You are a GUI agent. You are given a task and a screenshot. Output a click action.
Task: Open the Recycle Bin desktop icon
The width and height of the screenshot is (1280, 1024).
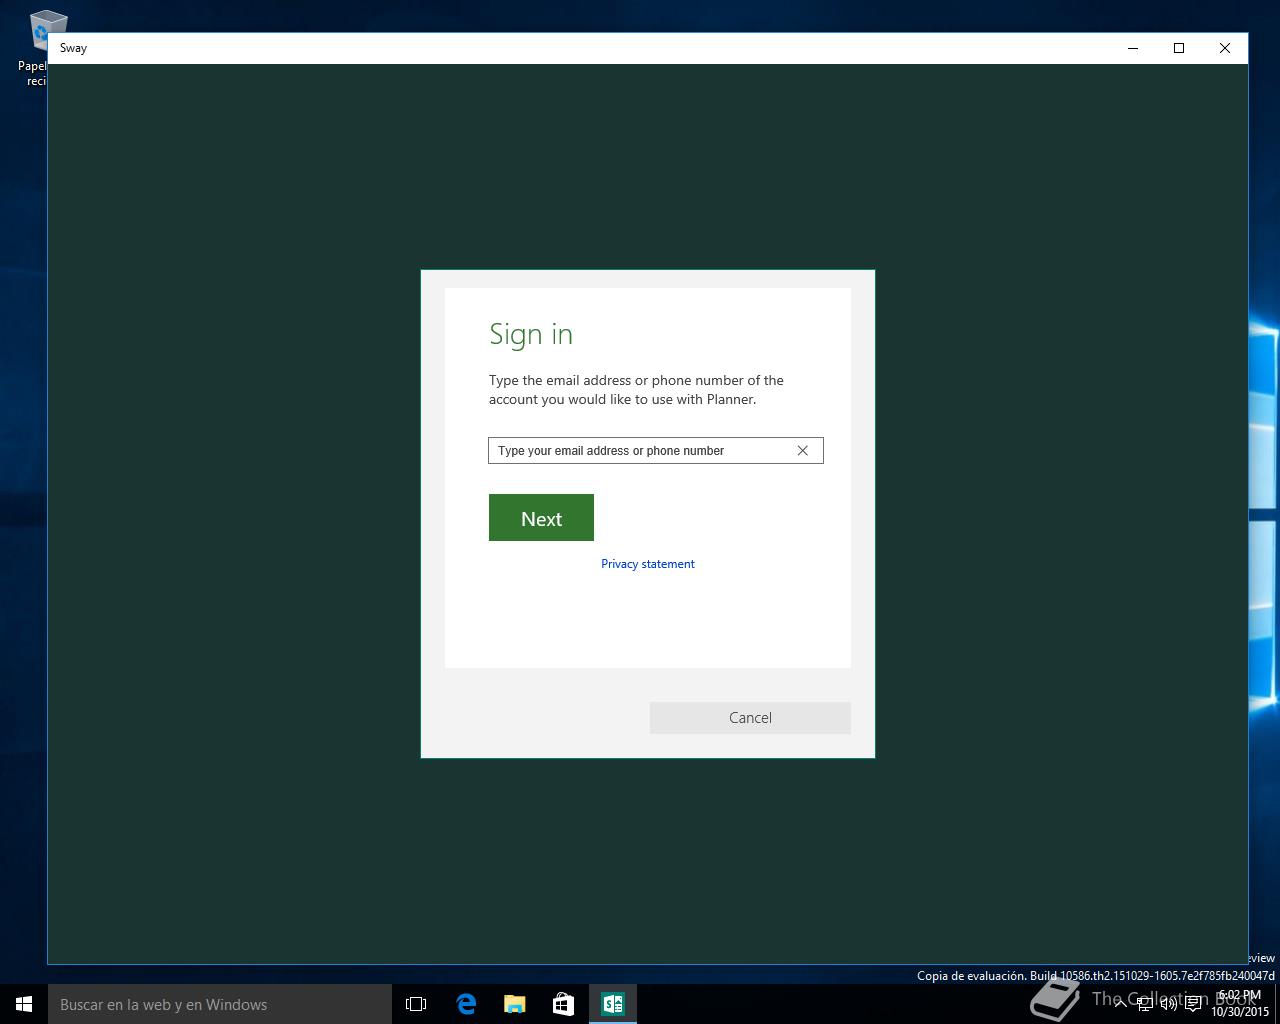tap(40, 48)
